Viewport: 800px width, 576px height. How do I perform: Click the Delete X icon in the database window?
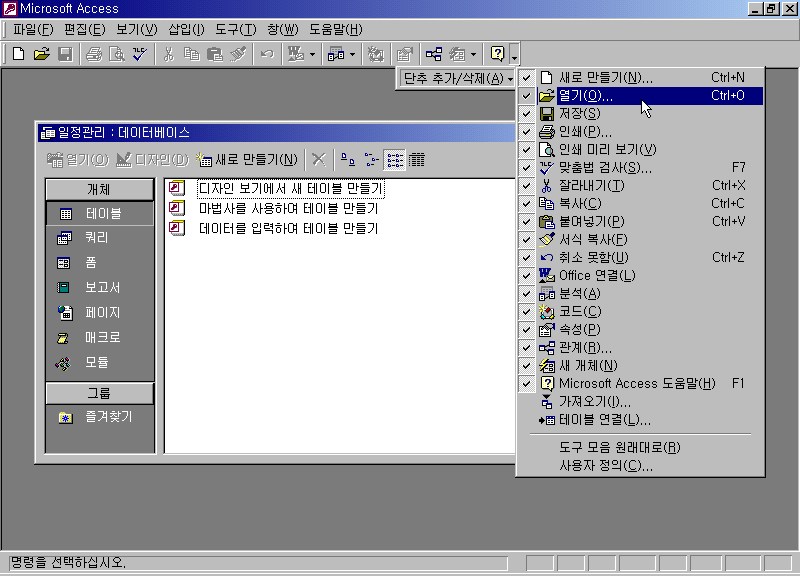tap(319, 160)
